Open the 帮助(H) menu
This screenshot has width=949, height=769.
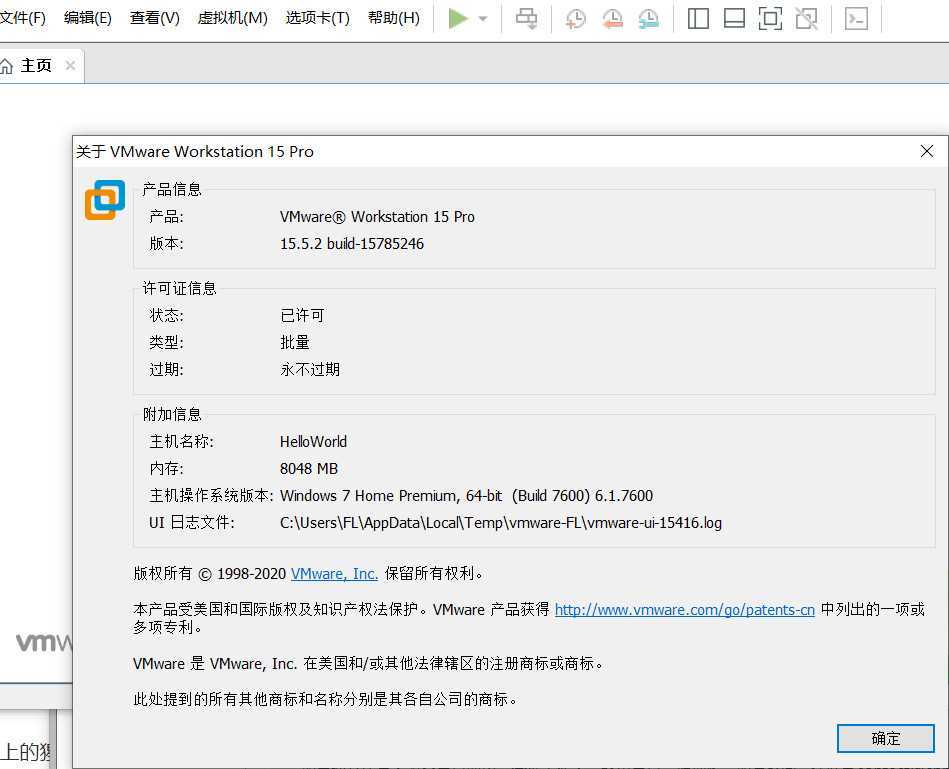(393, 18)
